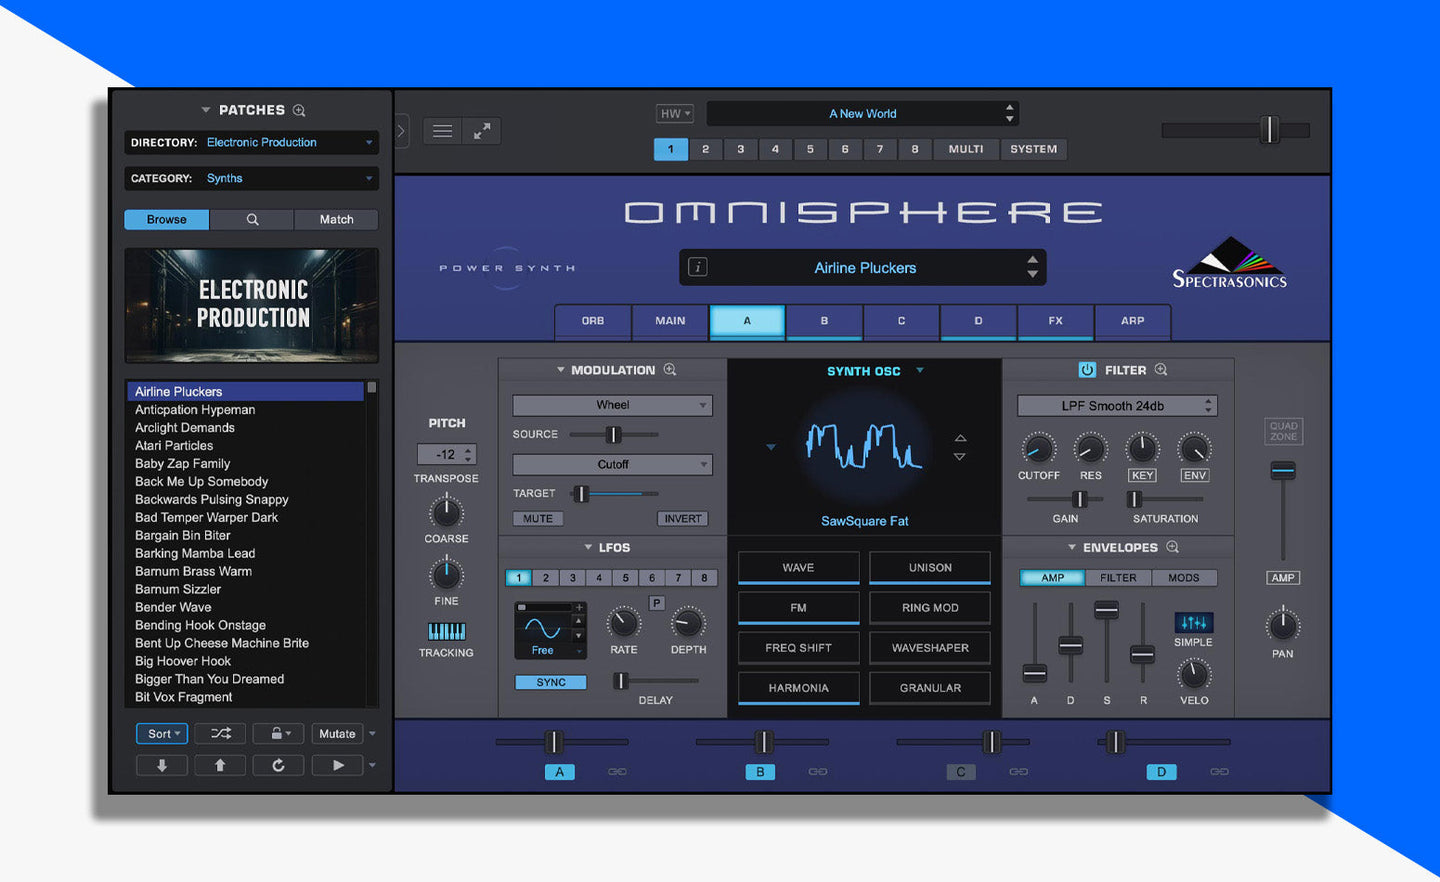Click the previous oscillator waveform down arrow
1440x882 pixels.
pyautogui.click(x=960, y=457)
